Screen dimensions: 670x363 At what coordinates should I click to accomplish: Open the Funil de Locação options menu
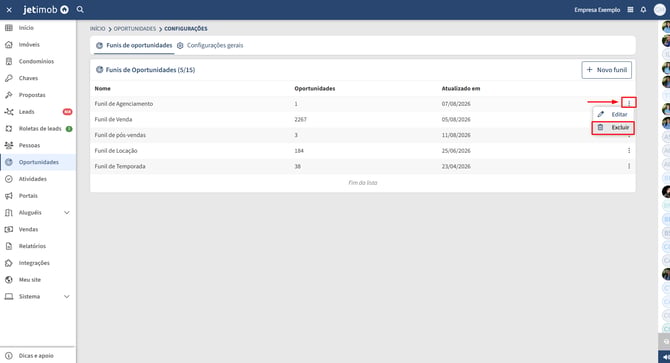(x=629, y=150)
